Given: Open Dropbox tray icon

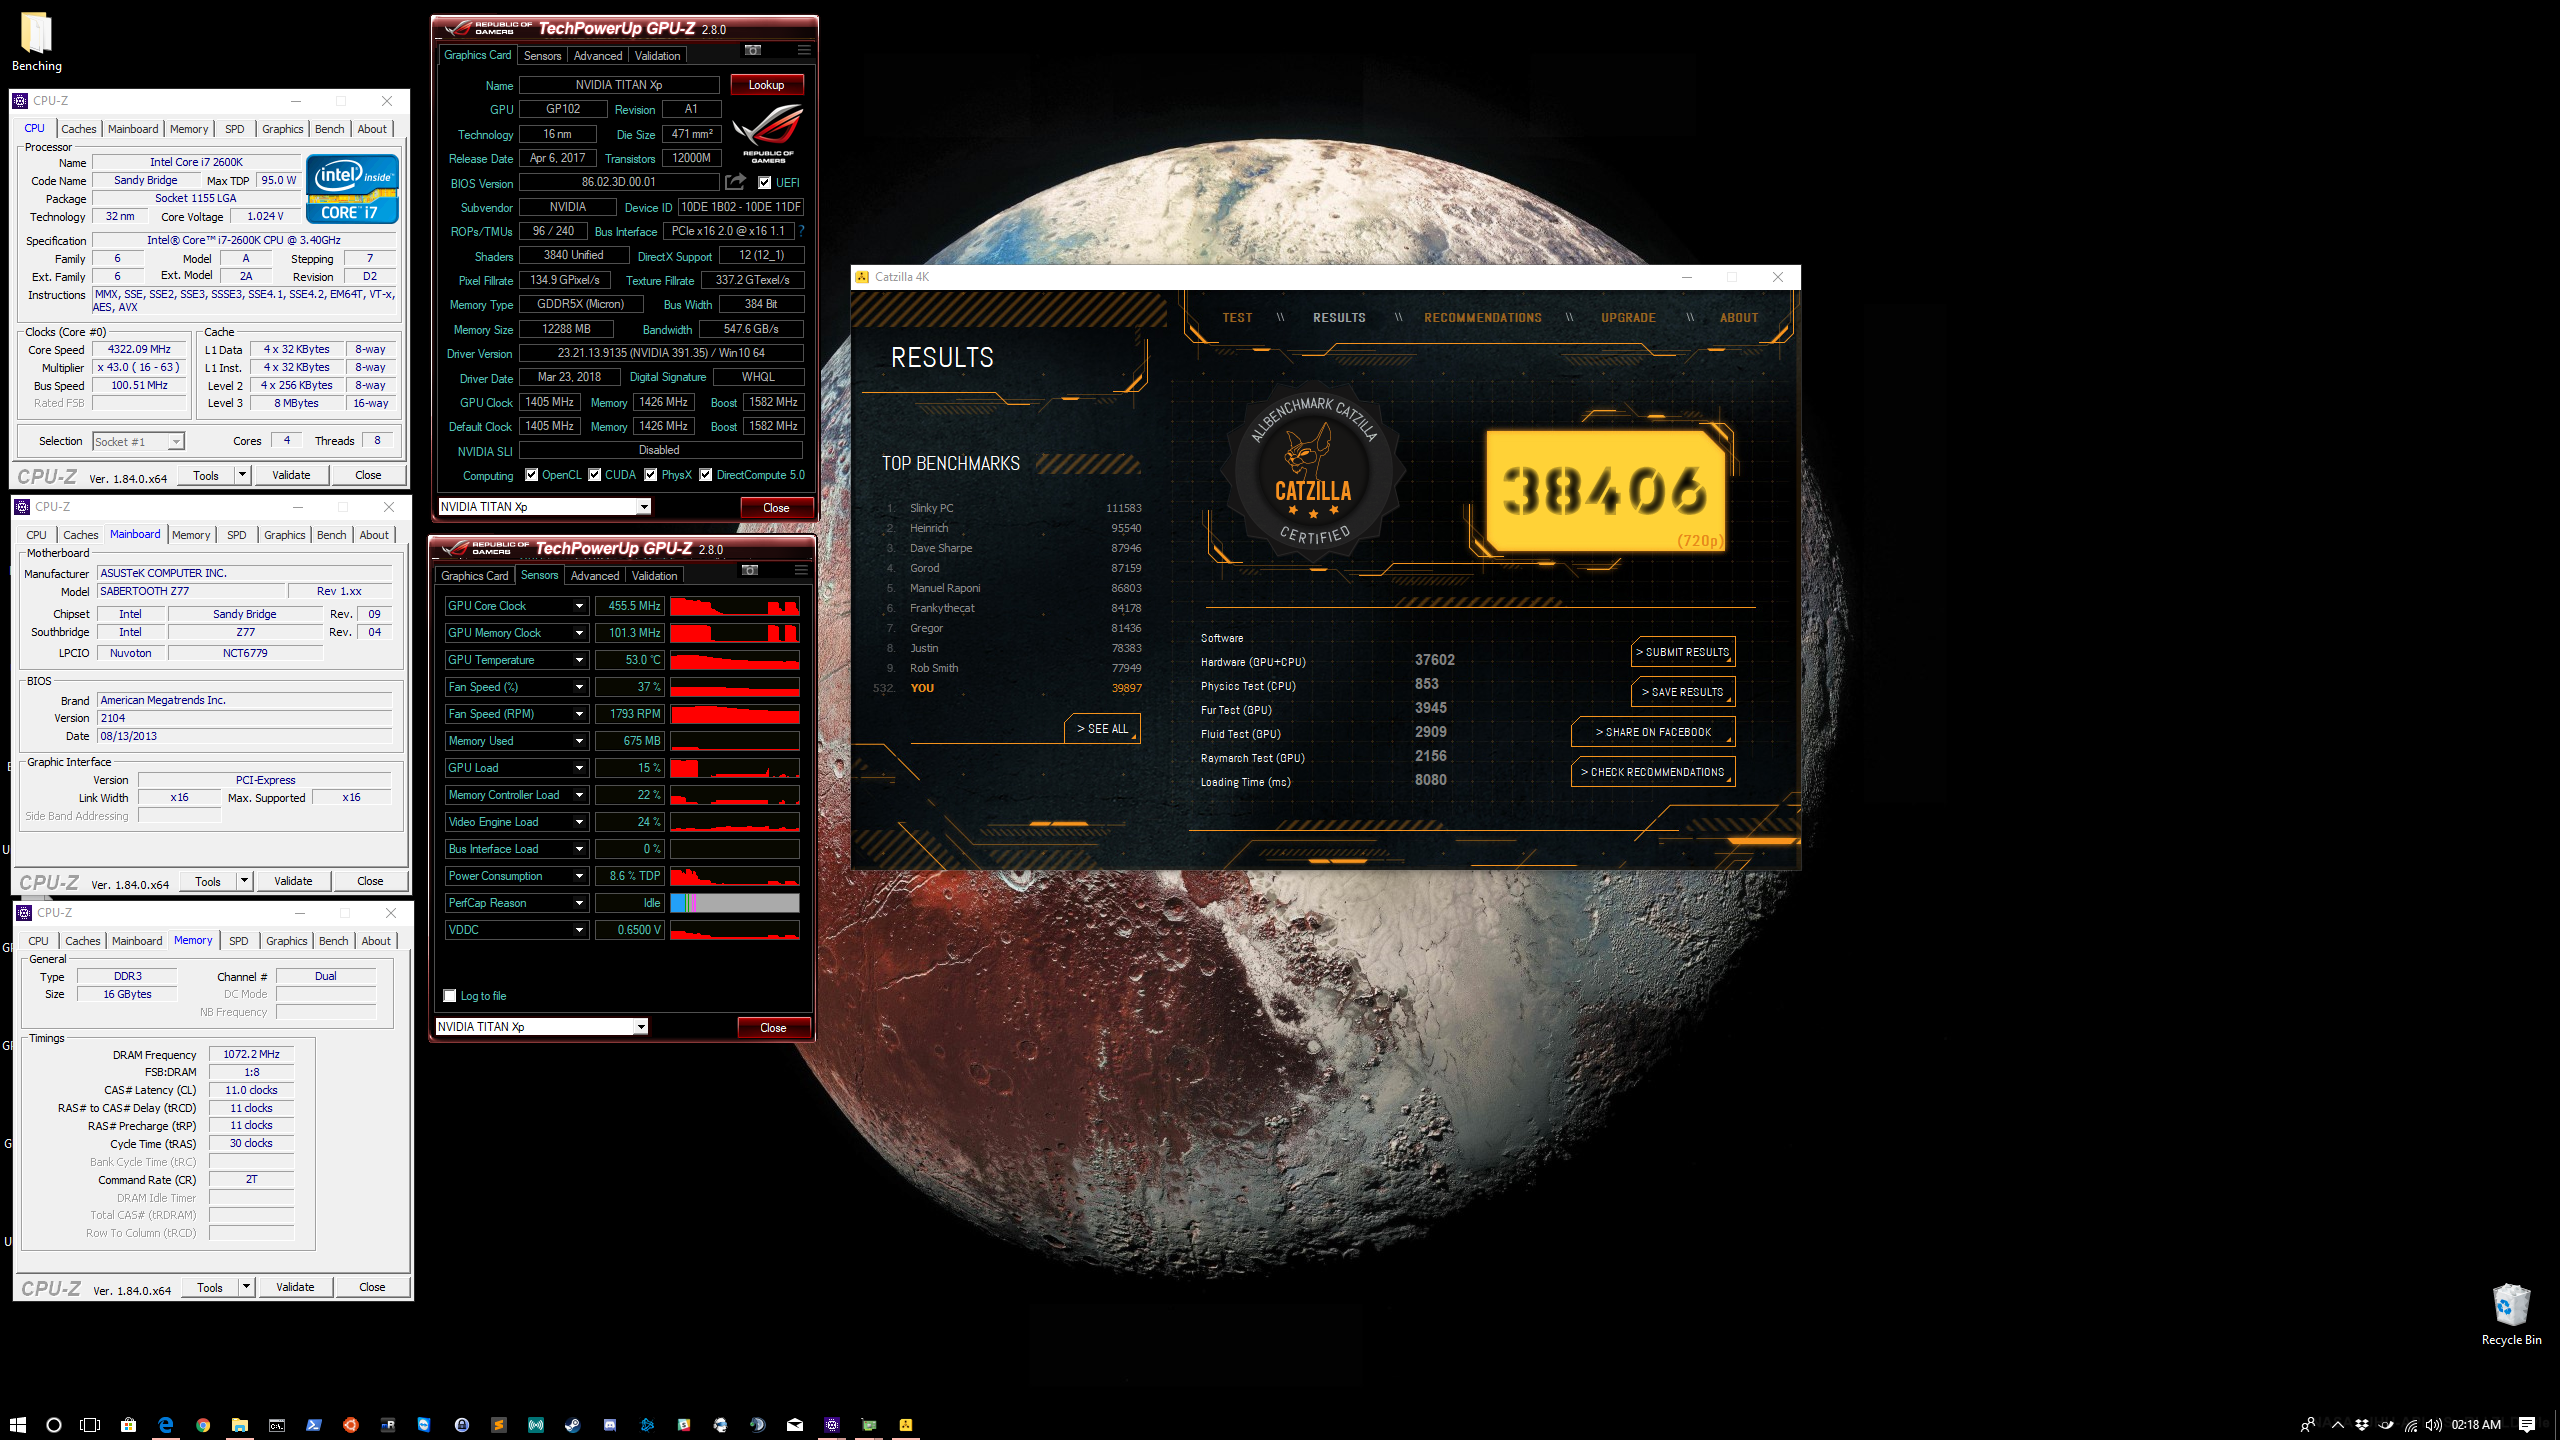Looking at the screenshot, I should [x=2362, y=1424].
